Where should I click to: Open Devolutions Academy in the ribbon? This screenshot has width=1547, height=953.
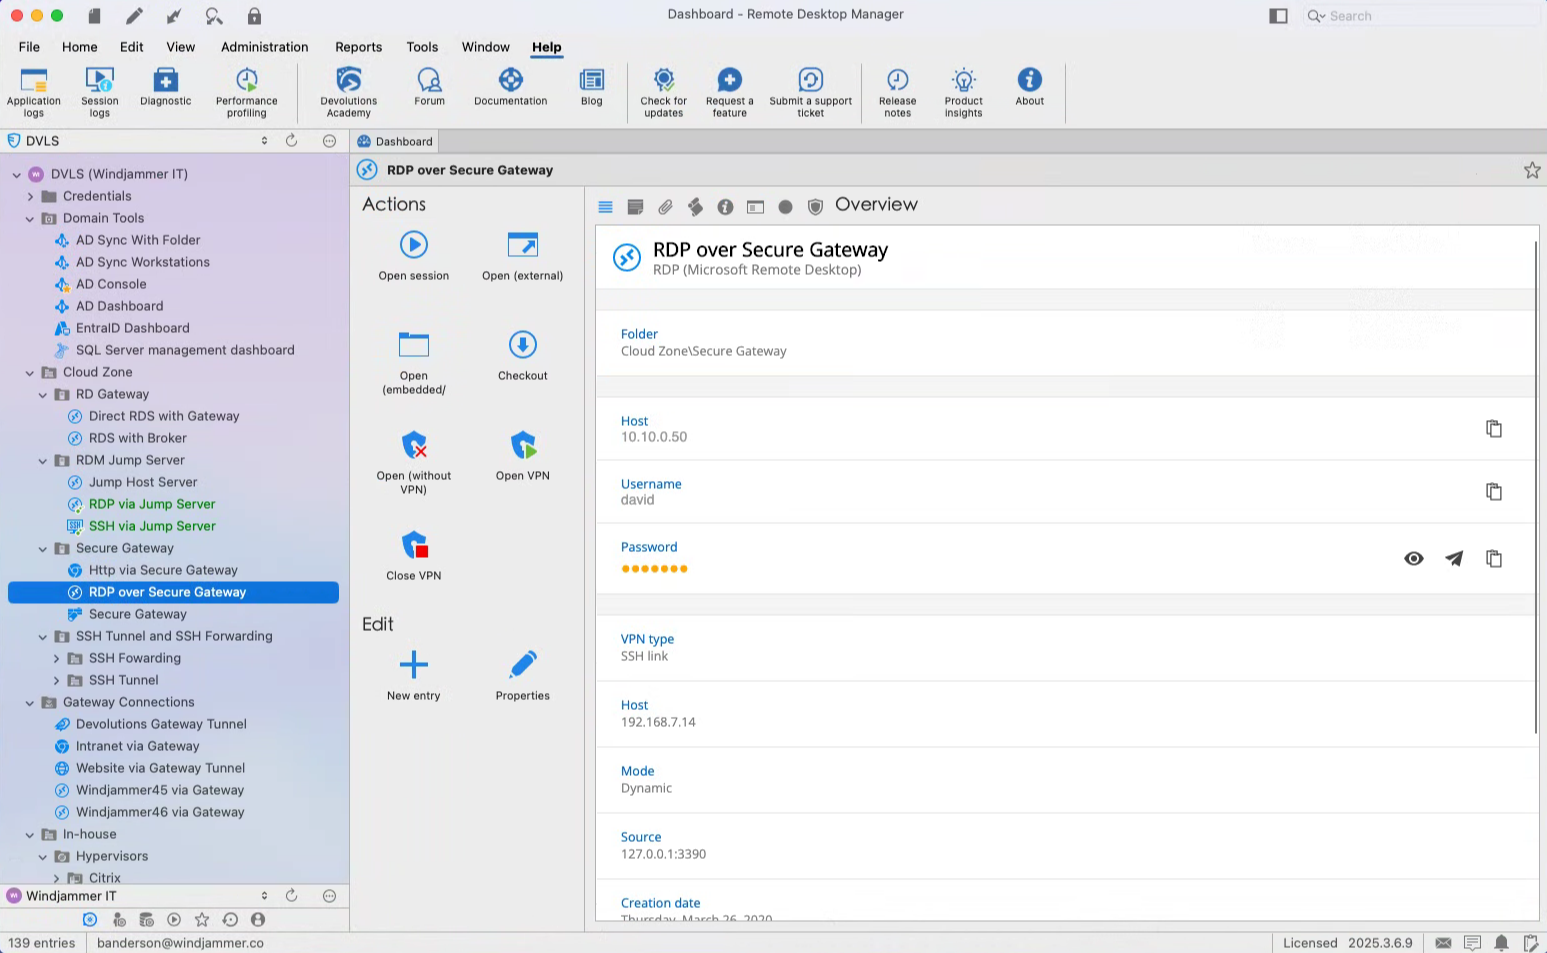[348, 80]
